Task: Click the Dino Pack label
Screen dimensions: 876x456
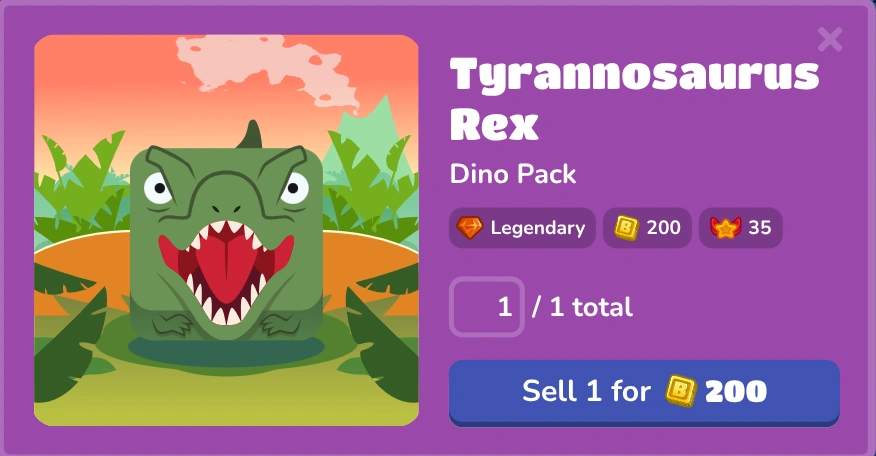Action: [513, 174]
